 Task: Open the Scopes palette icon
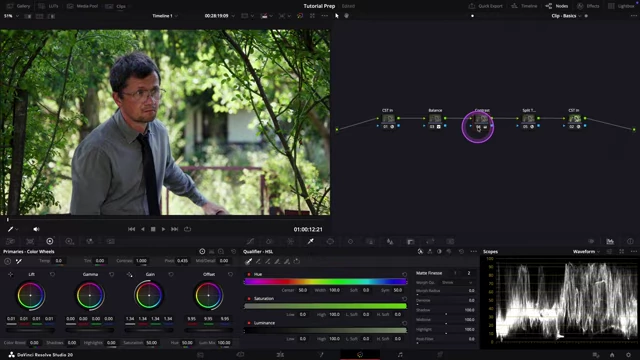tap(610, 241)
